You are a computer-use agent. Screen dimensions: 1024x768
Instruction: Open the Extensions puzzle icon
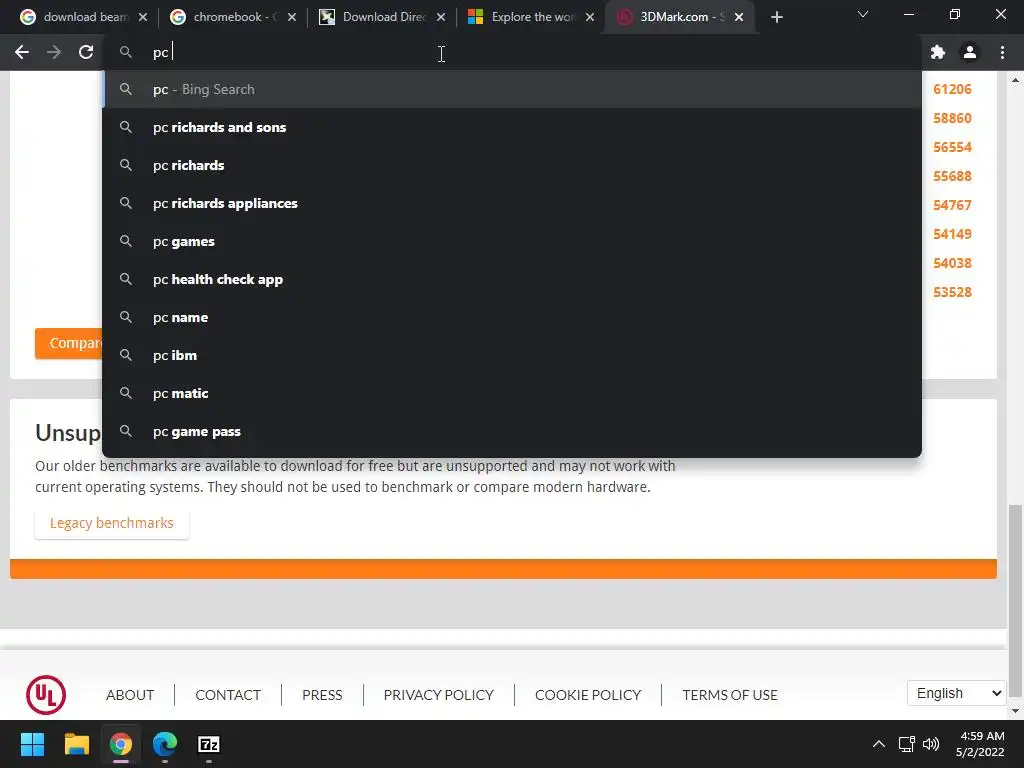tap(938, 52)
